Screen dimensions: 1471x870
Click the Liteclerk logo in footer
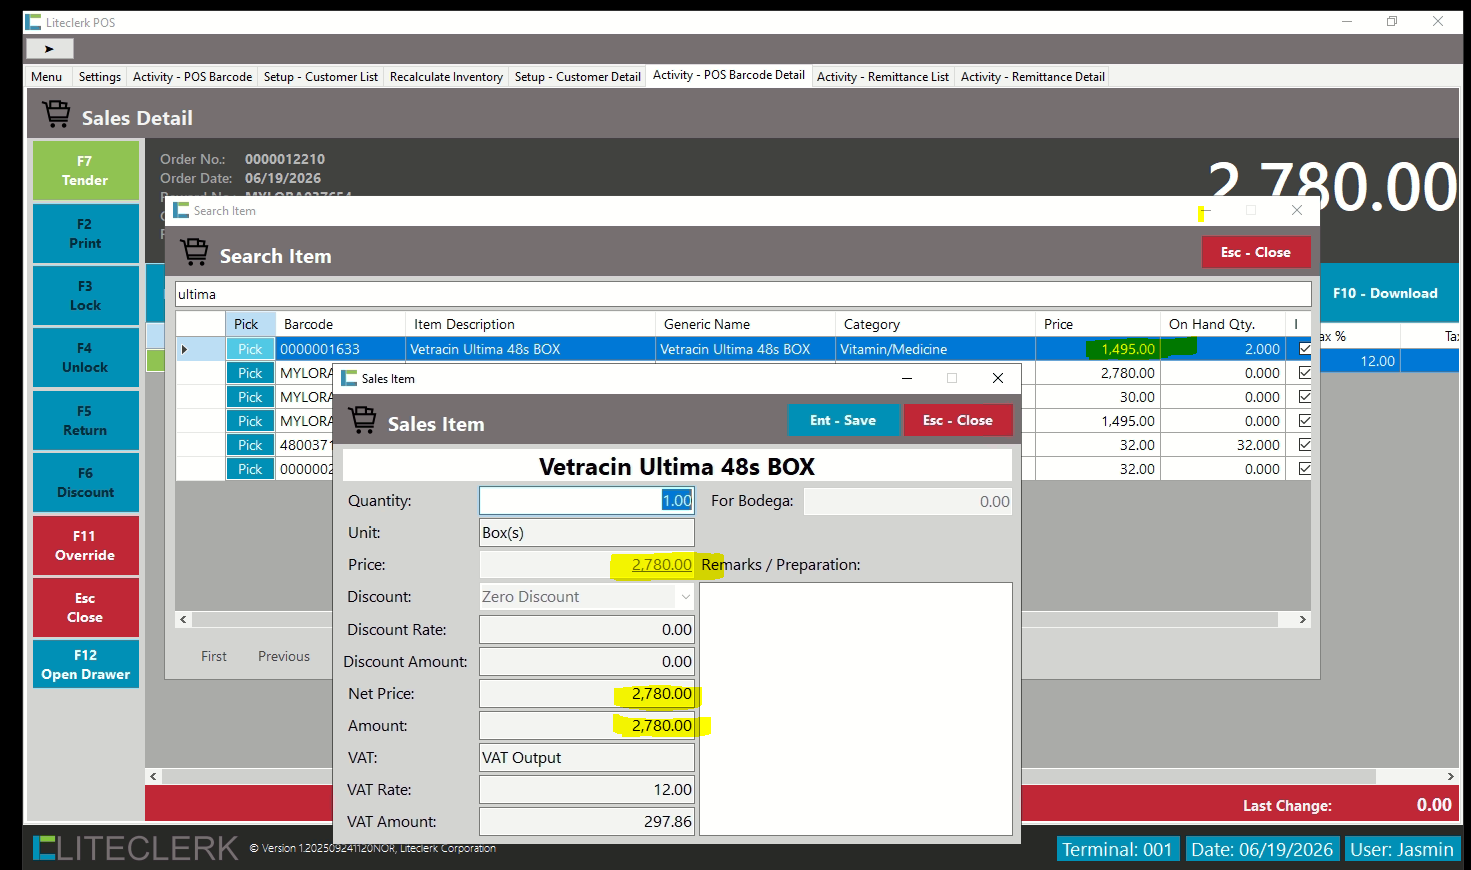[x=135, y=848]
